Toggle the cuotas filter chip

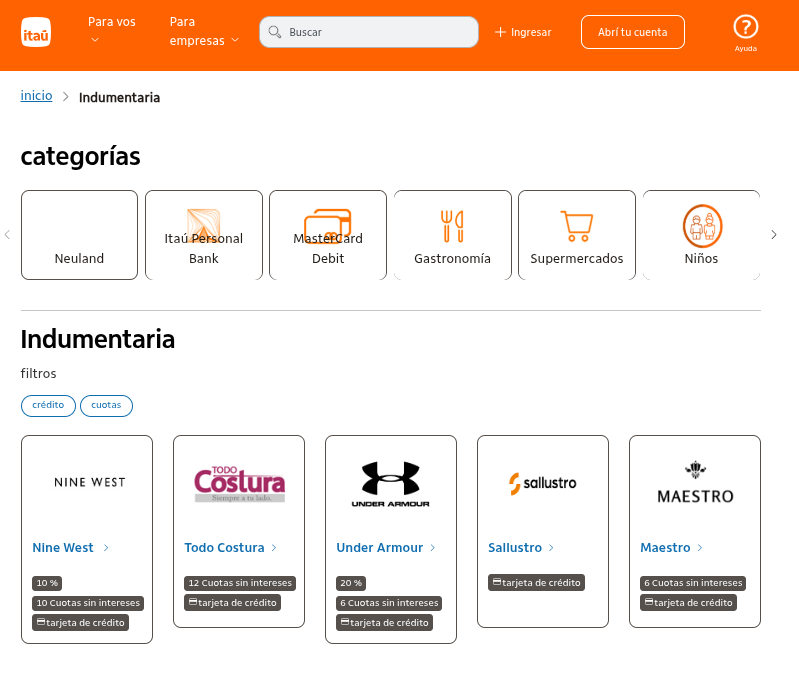(x=106, y=406)
